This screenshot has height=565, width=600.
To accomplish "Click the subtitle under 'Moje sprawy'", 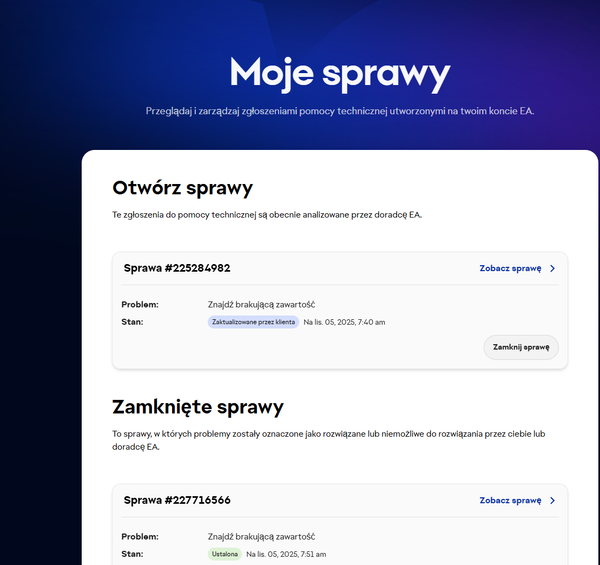I will click(340, 111).
